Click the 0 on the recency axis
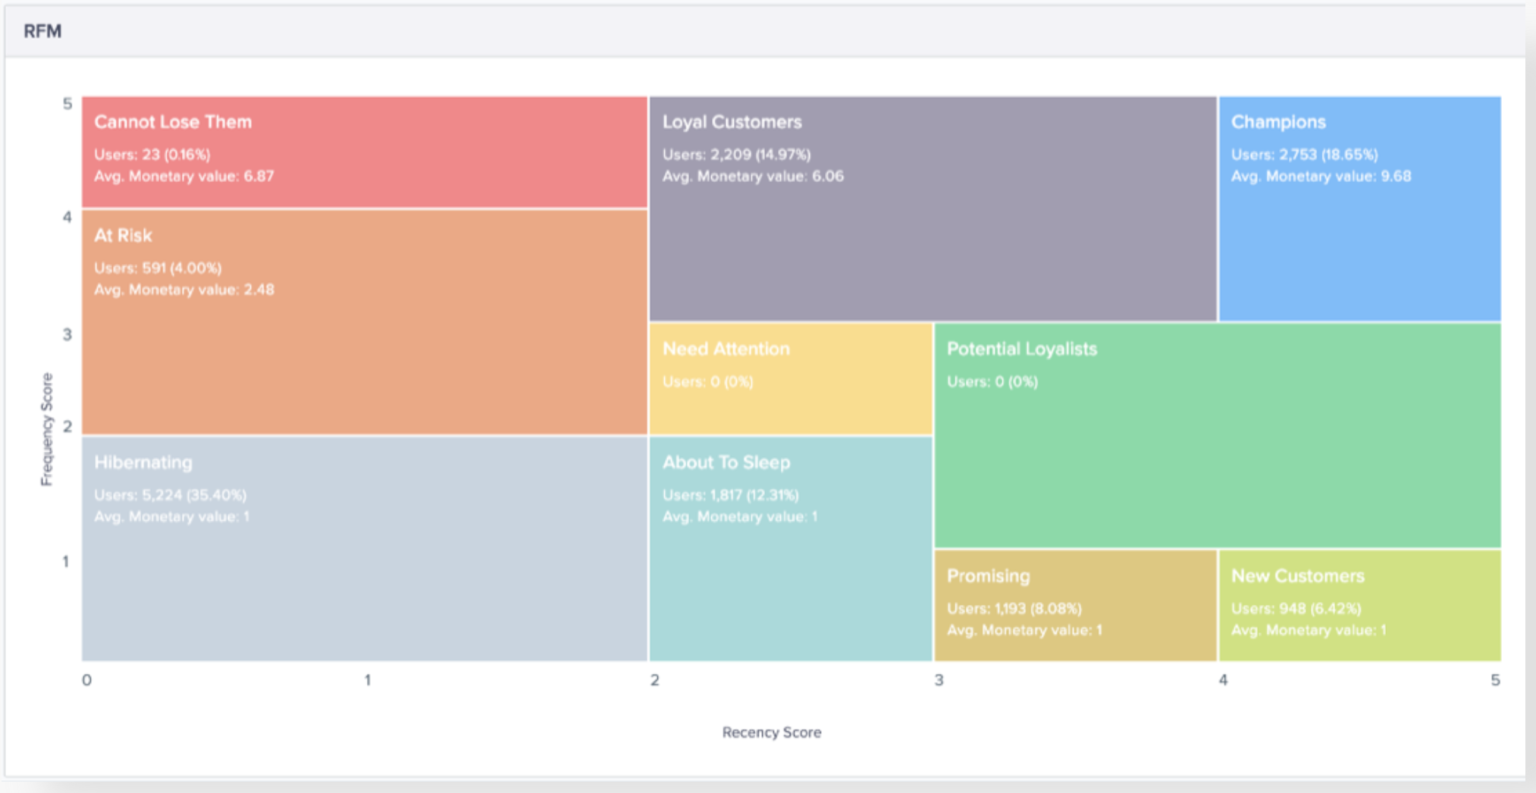 (86, 680)
